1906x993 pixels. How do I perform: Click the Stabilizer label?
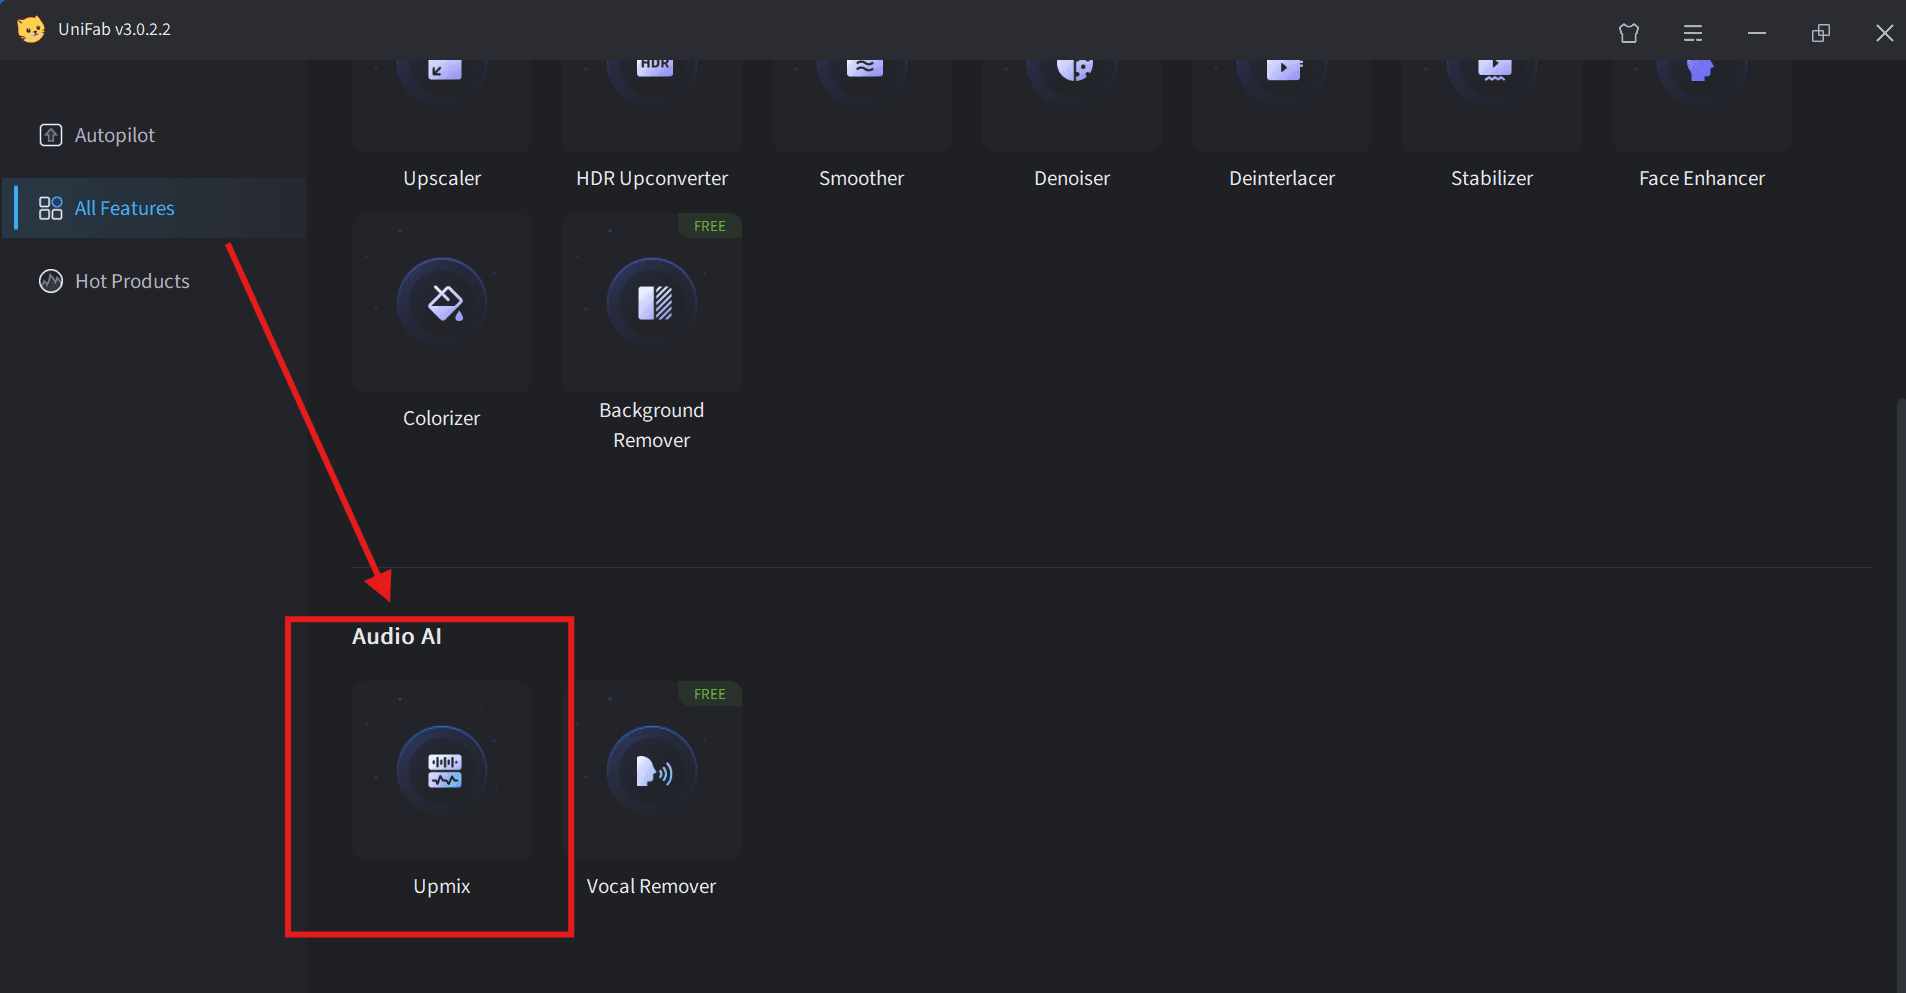(x=1492, y=178)
